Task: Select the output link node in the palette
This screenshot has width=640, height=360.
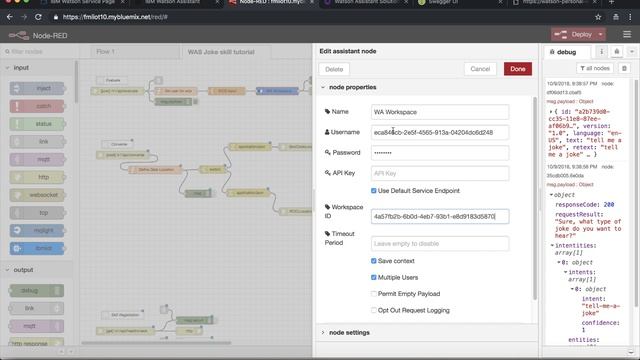Action: pos(36,308)
